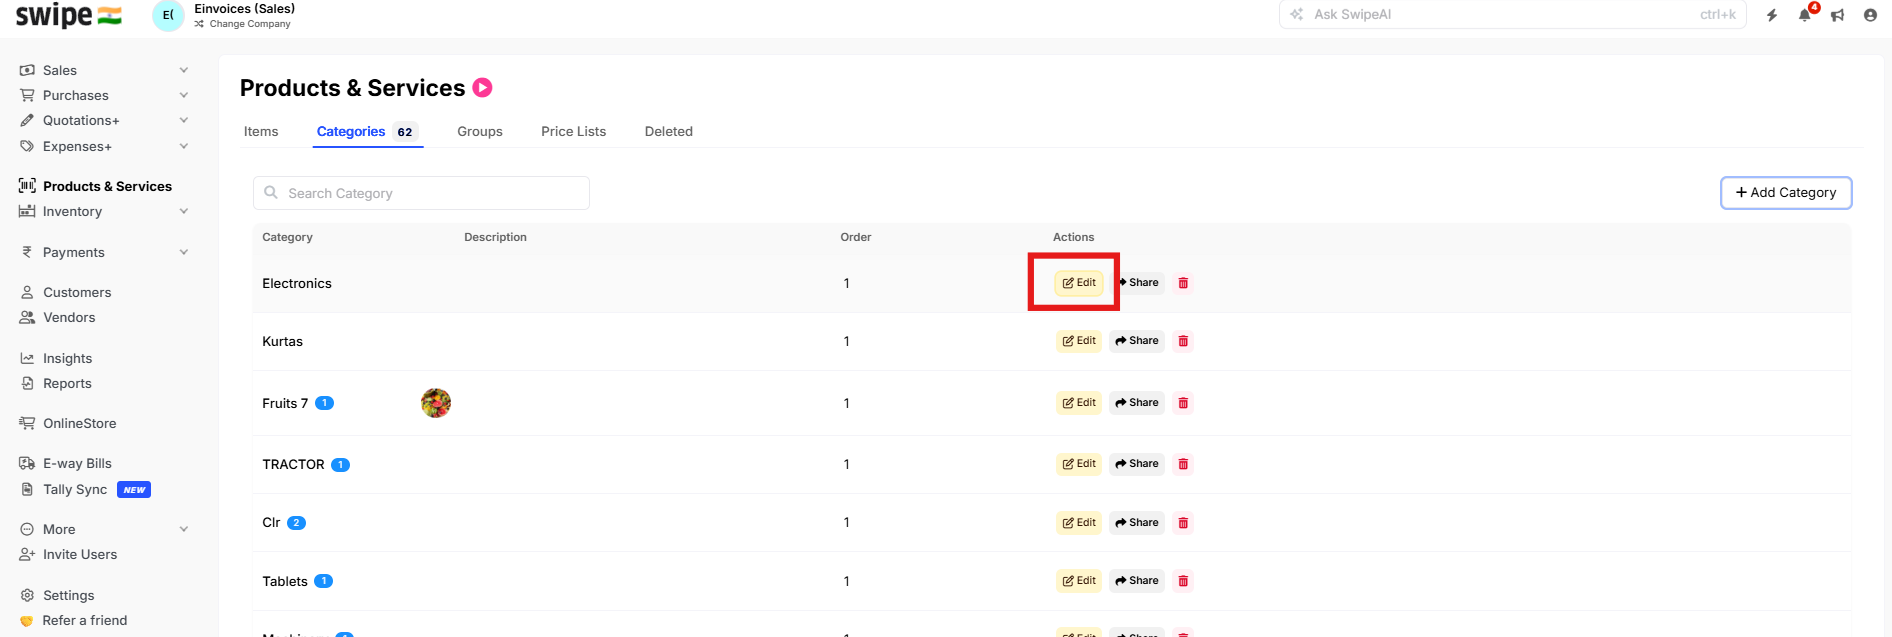Screen dimensions: 1892x637
Task: Share the Fruits 7 category
Action: (x=1137, y=403)
